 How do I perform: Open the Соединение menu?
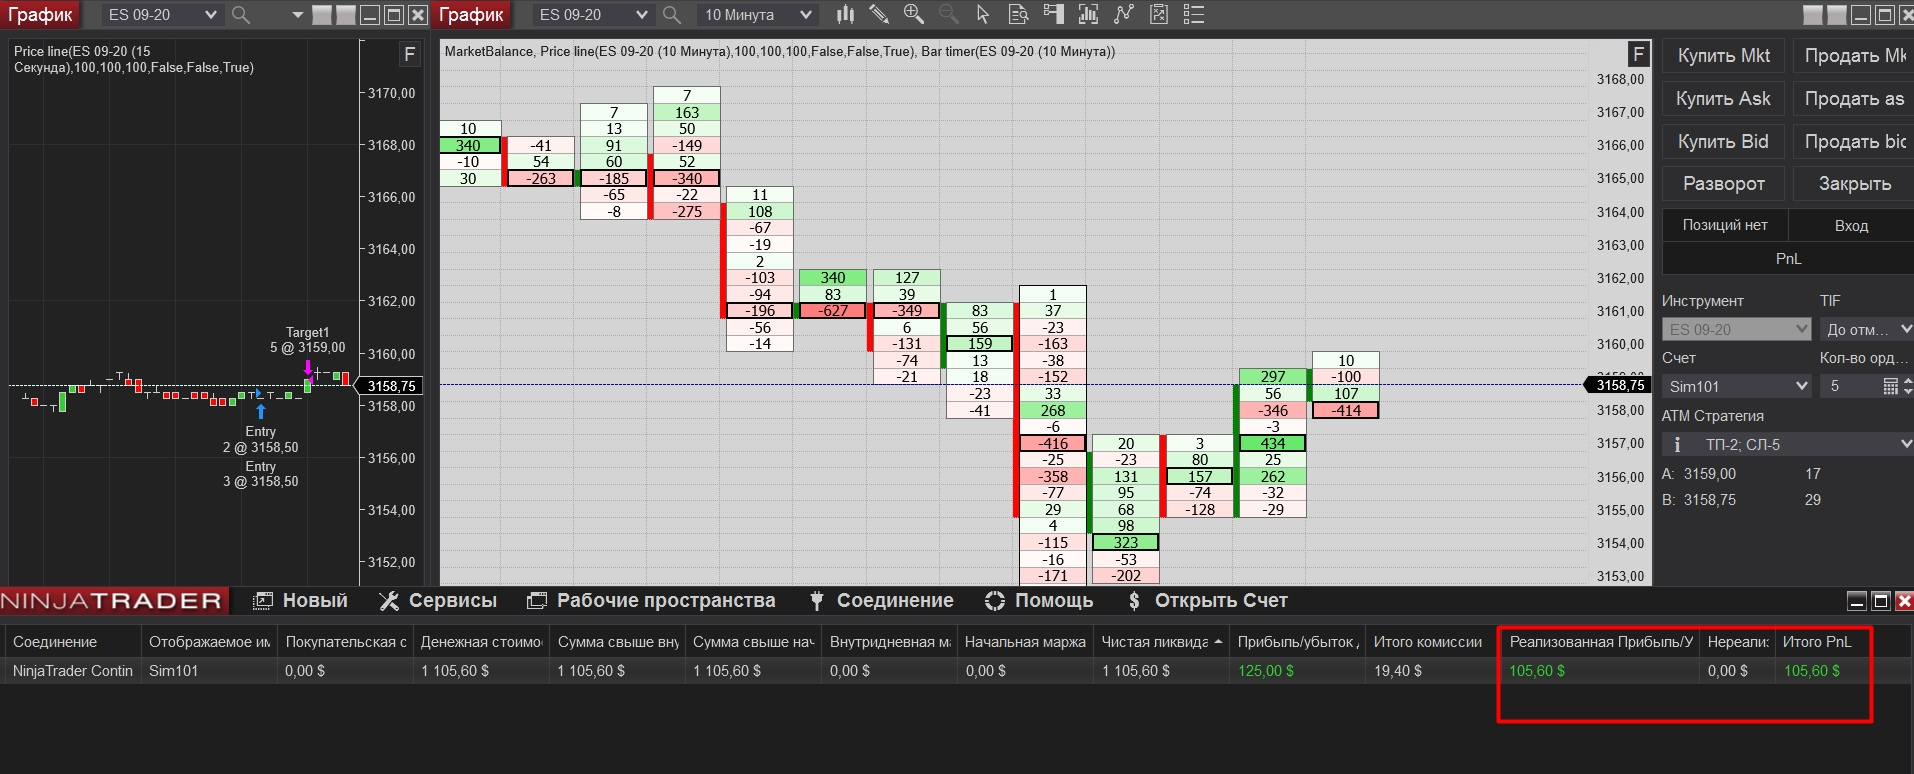click(x=881, y=601)
